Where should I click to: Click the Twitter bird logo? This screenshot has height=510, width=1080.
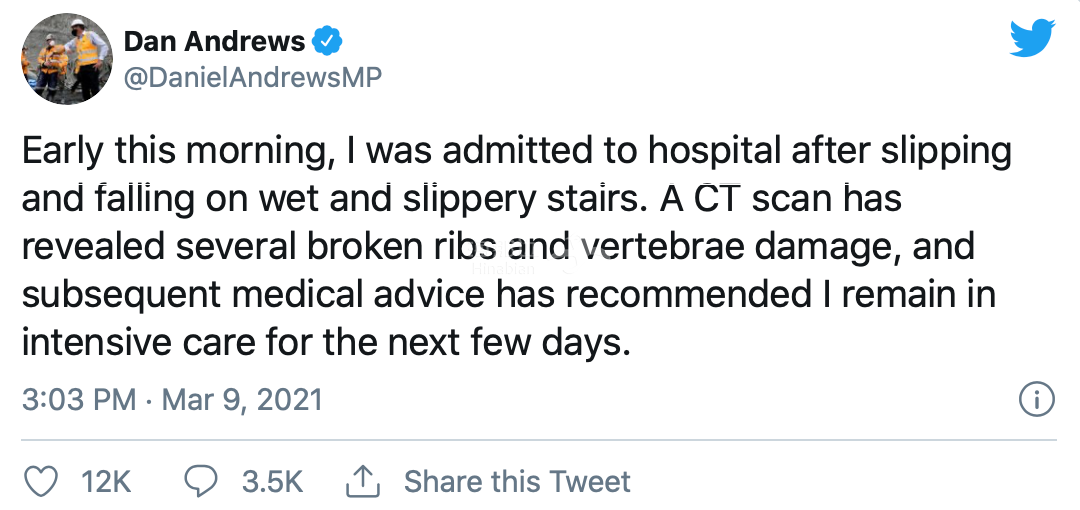[x=1032, y=39]
